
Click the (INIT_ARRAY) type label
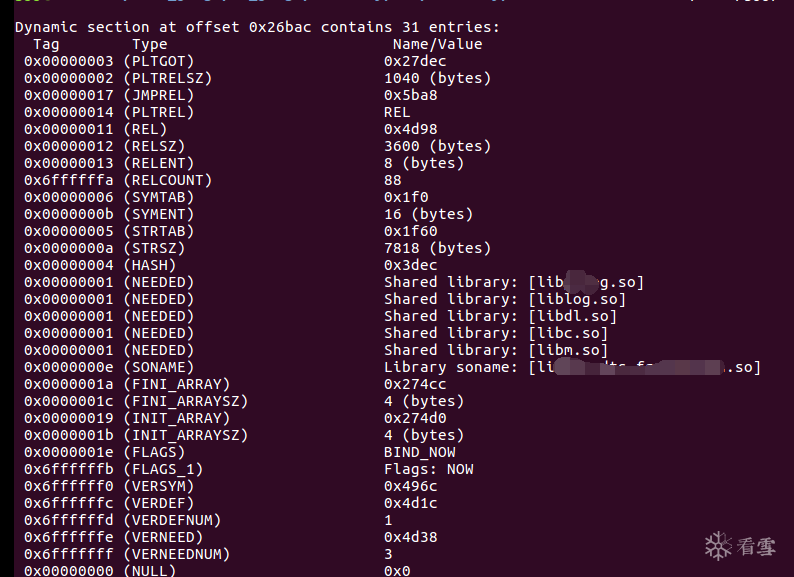176,418
